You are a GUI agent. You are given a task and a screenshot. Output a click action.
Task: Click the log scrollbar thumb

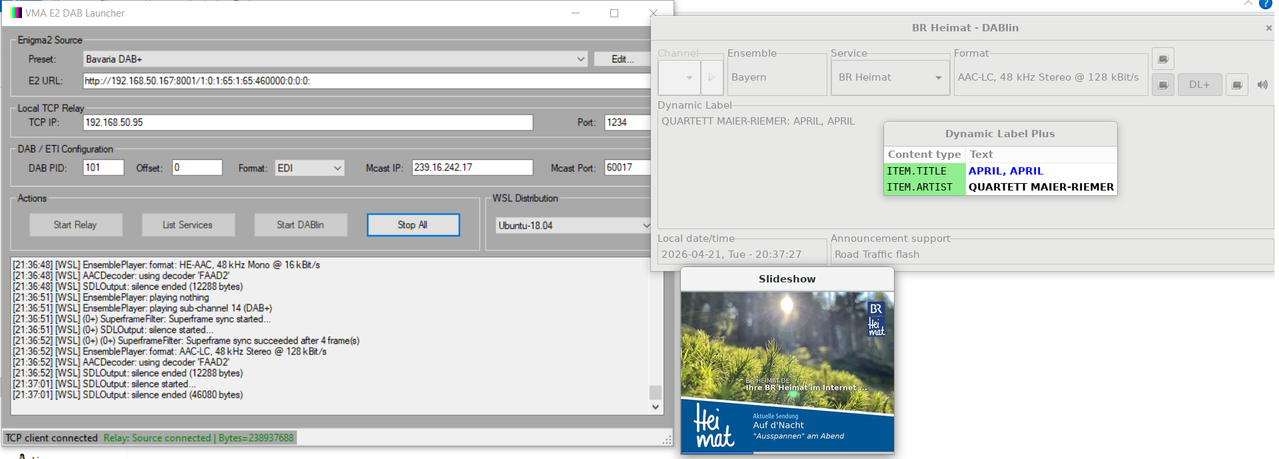tap(655, 393)
